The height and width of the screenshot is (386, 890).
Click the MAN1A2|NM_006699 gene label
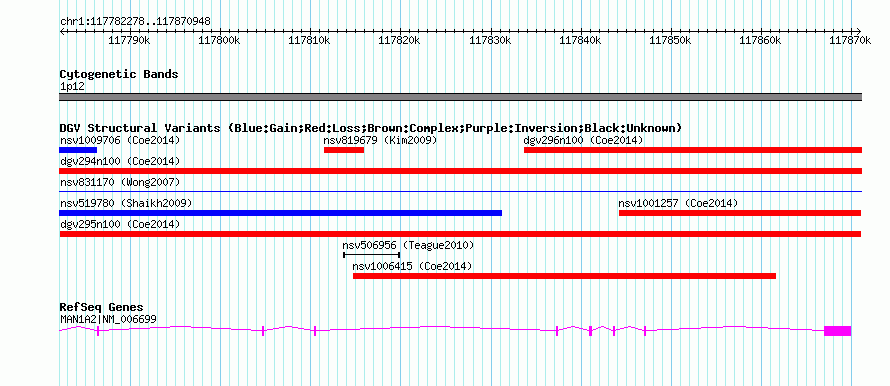pos(108,319)
